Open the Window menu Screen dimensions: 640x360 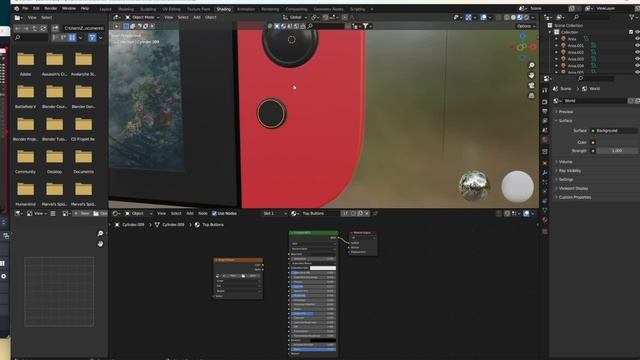pyautogui.click(x=69, y=9)
